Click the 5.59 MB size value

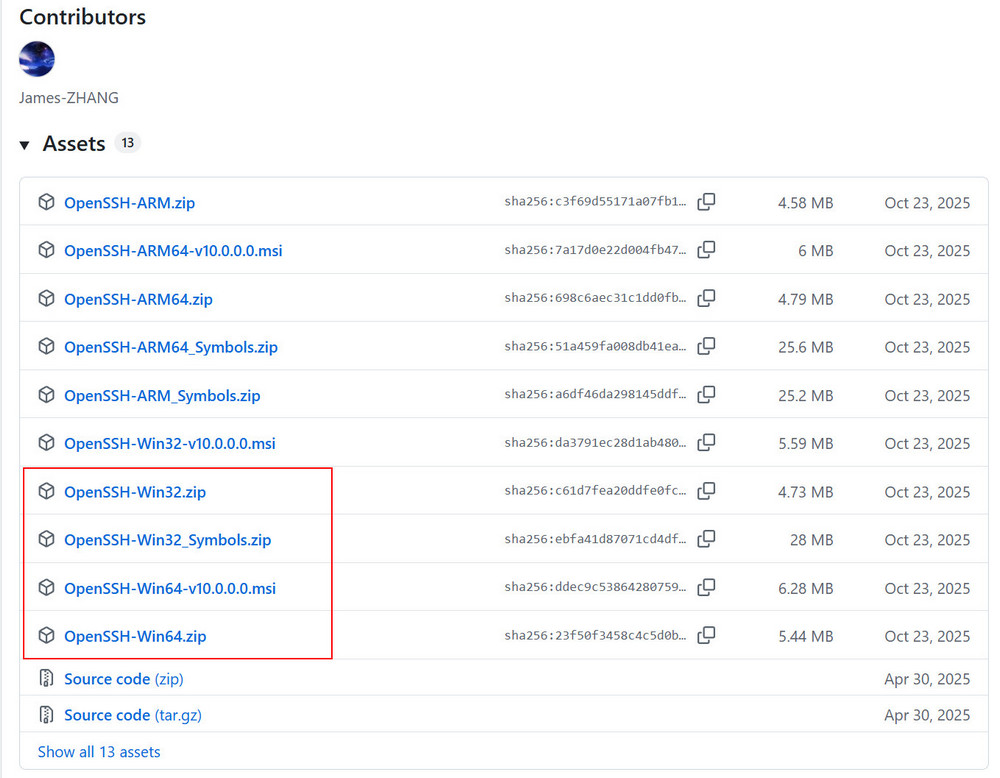(x=805, y=443)
